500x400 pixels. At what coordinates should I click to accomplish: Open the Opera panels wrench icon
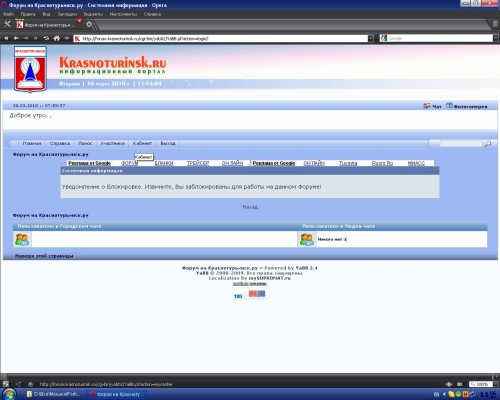[7, 24]
